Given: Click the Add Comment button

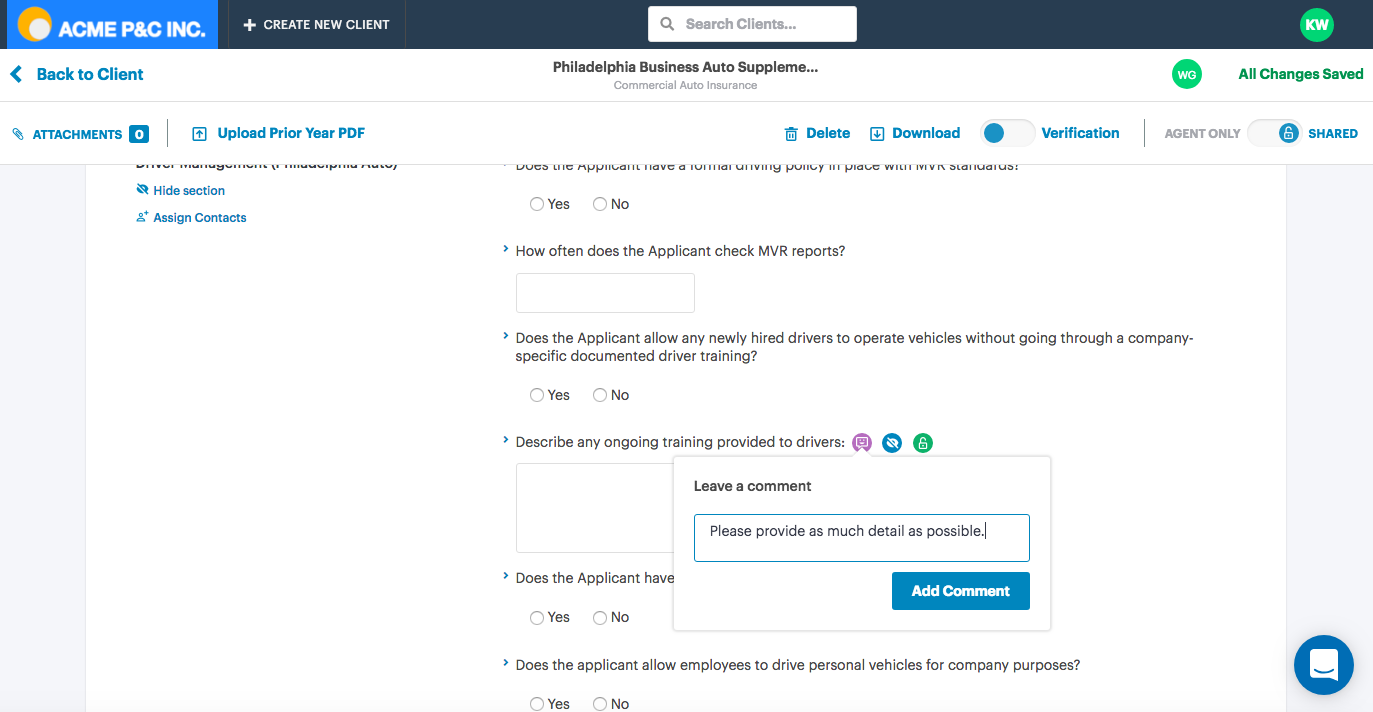Looking at the screenshot, I should (960, 591).
